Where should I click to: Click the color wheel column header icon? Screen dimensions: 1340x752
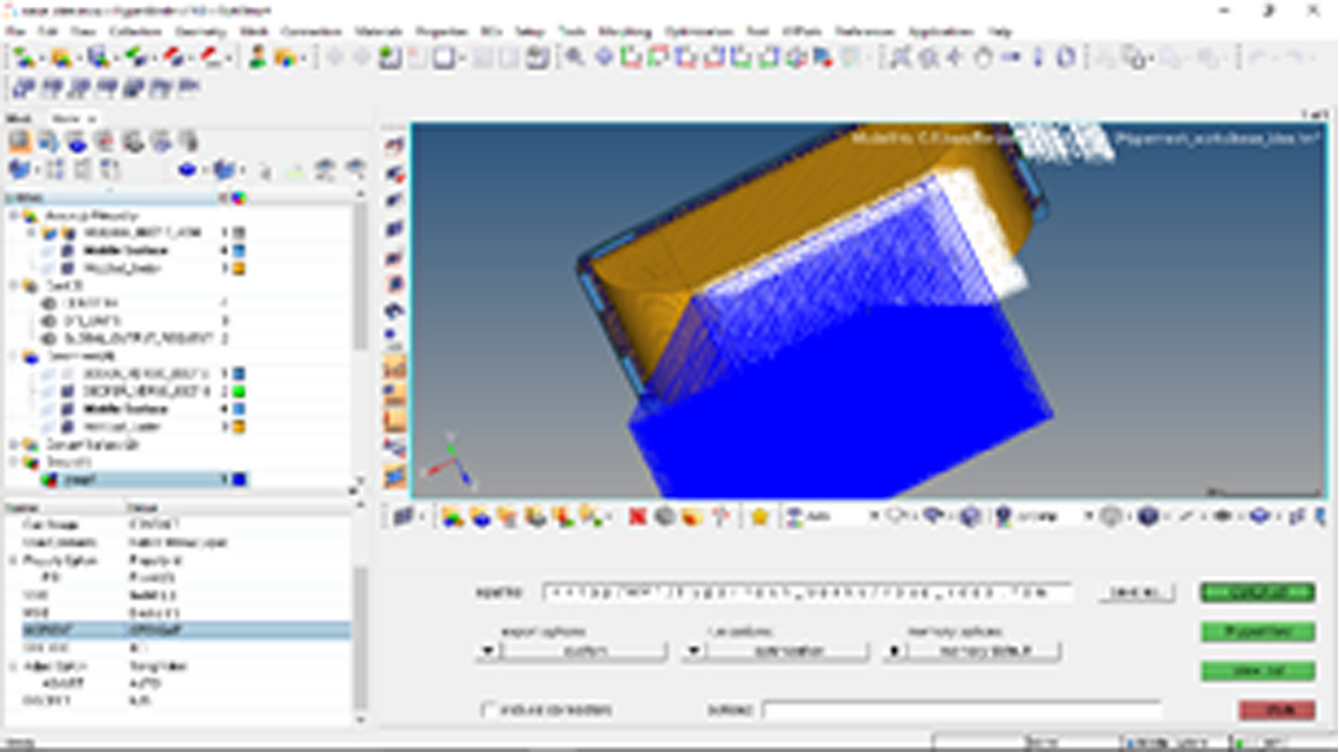(x=239, y=198)
